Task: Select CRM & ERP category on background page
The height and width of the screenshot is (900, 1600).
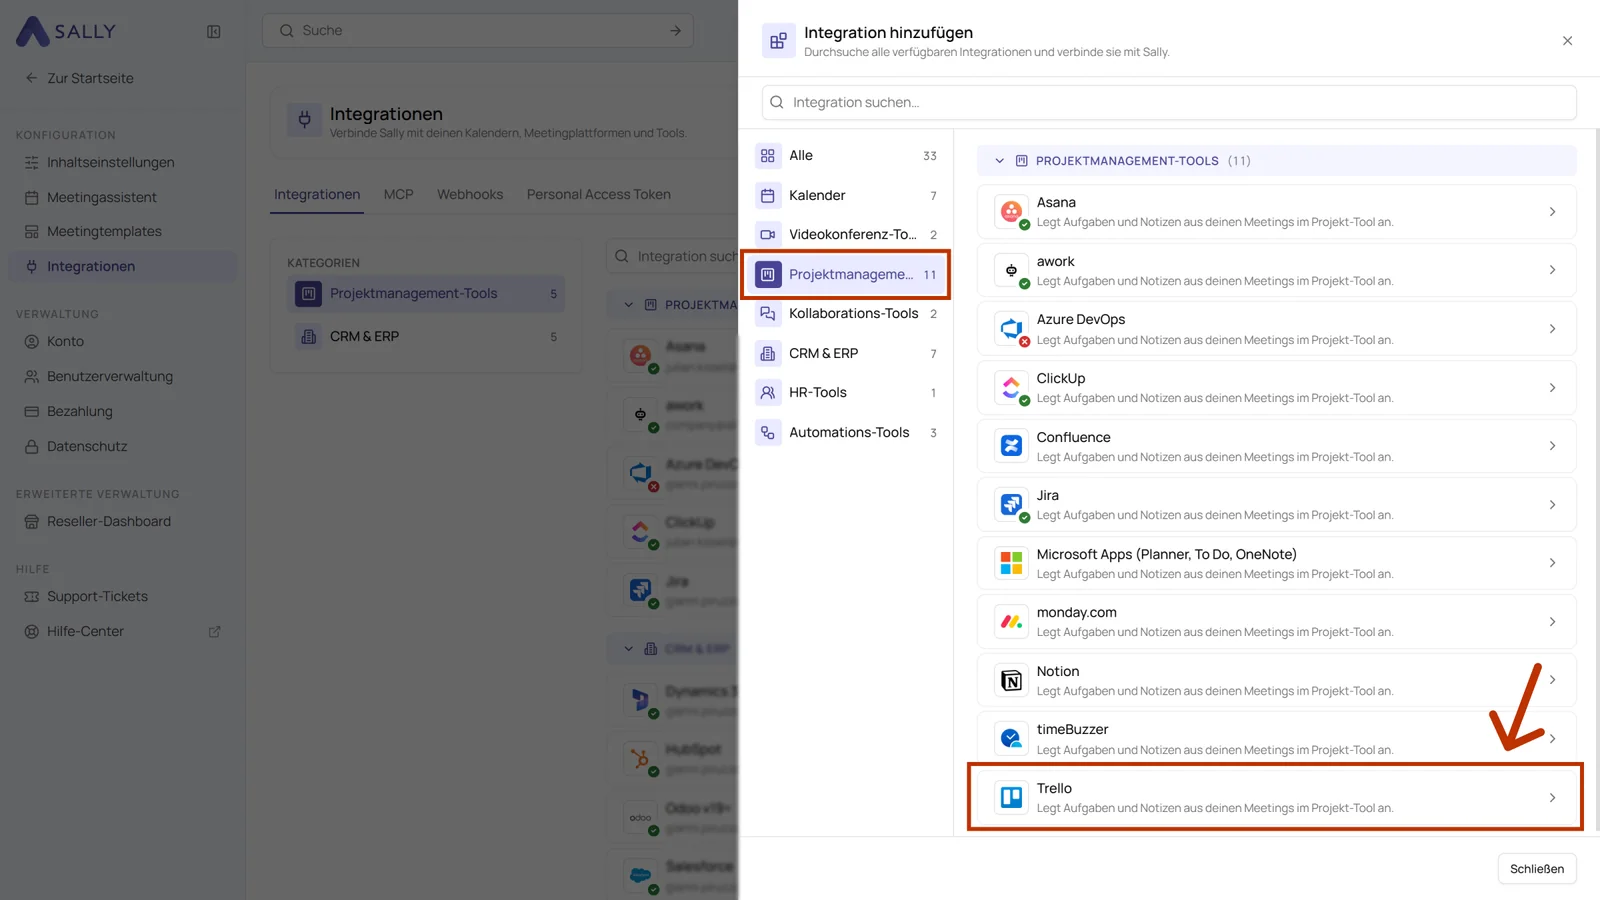Action: coord(426,336)
